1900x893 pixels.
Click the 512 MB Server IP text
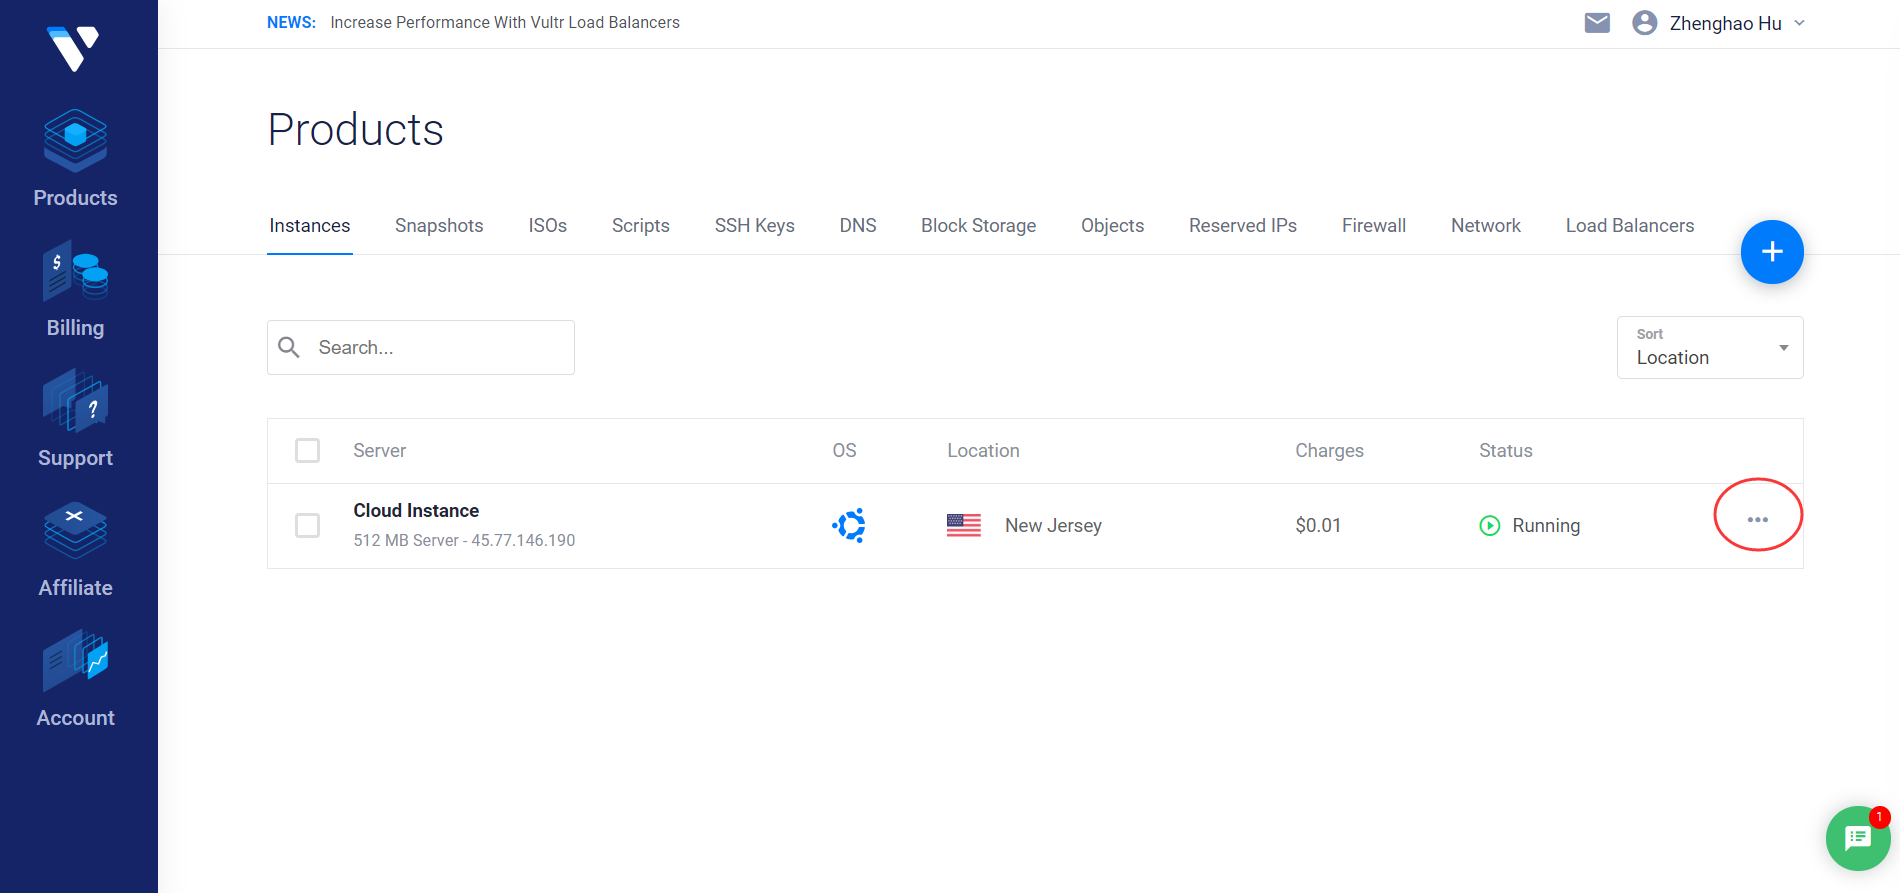pos(464,540)
